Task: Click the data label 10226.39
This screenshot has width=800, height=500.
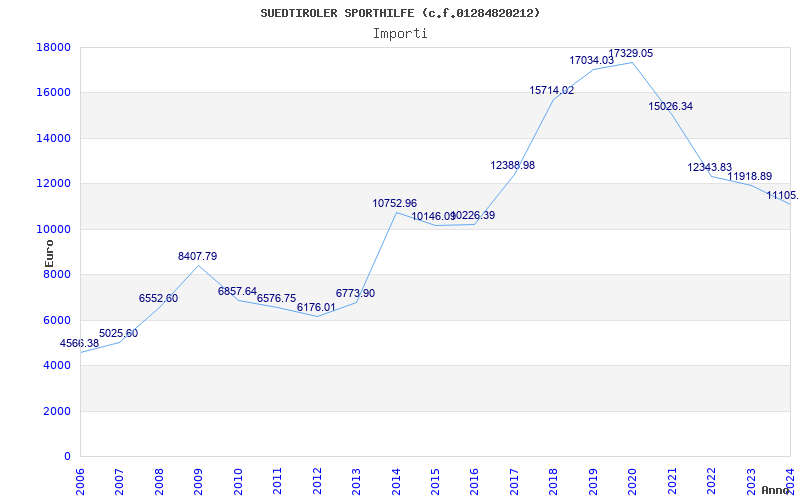Action: [x=473, y=215]
